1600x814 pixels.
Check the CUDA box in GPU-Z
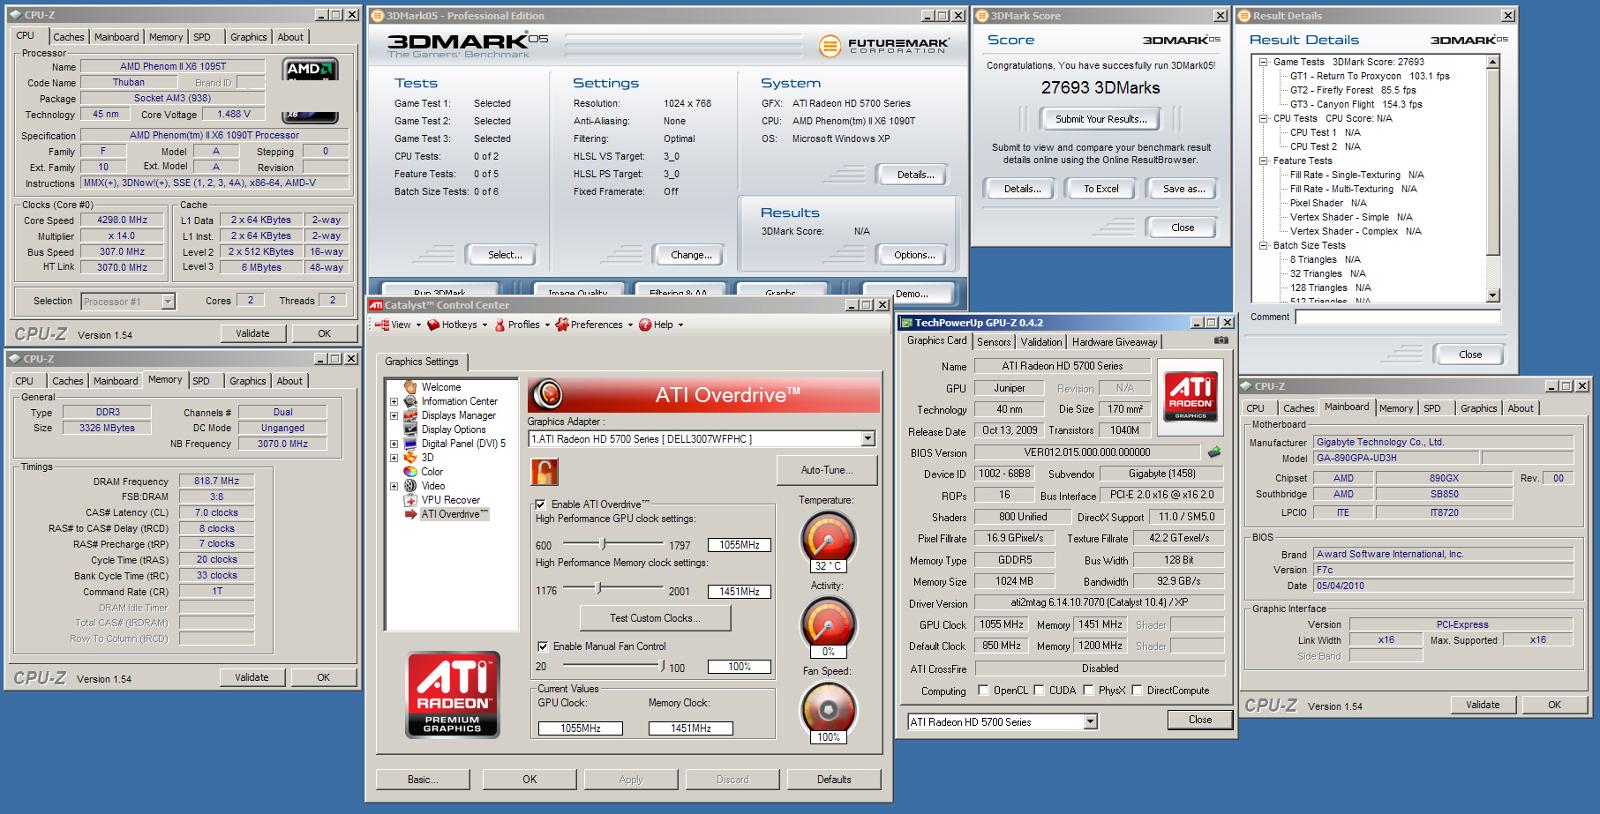[x=1039, y=690]
